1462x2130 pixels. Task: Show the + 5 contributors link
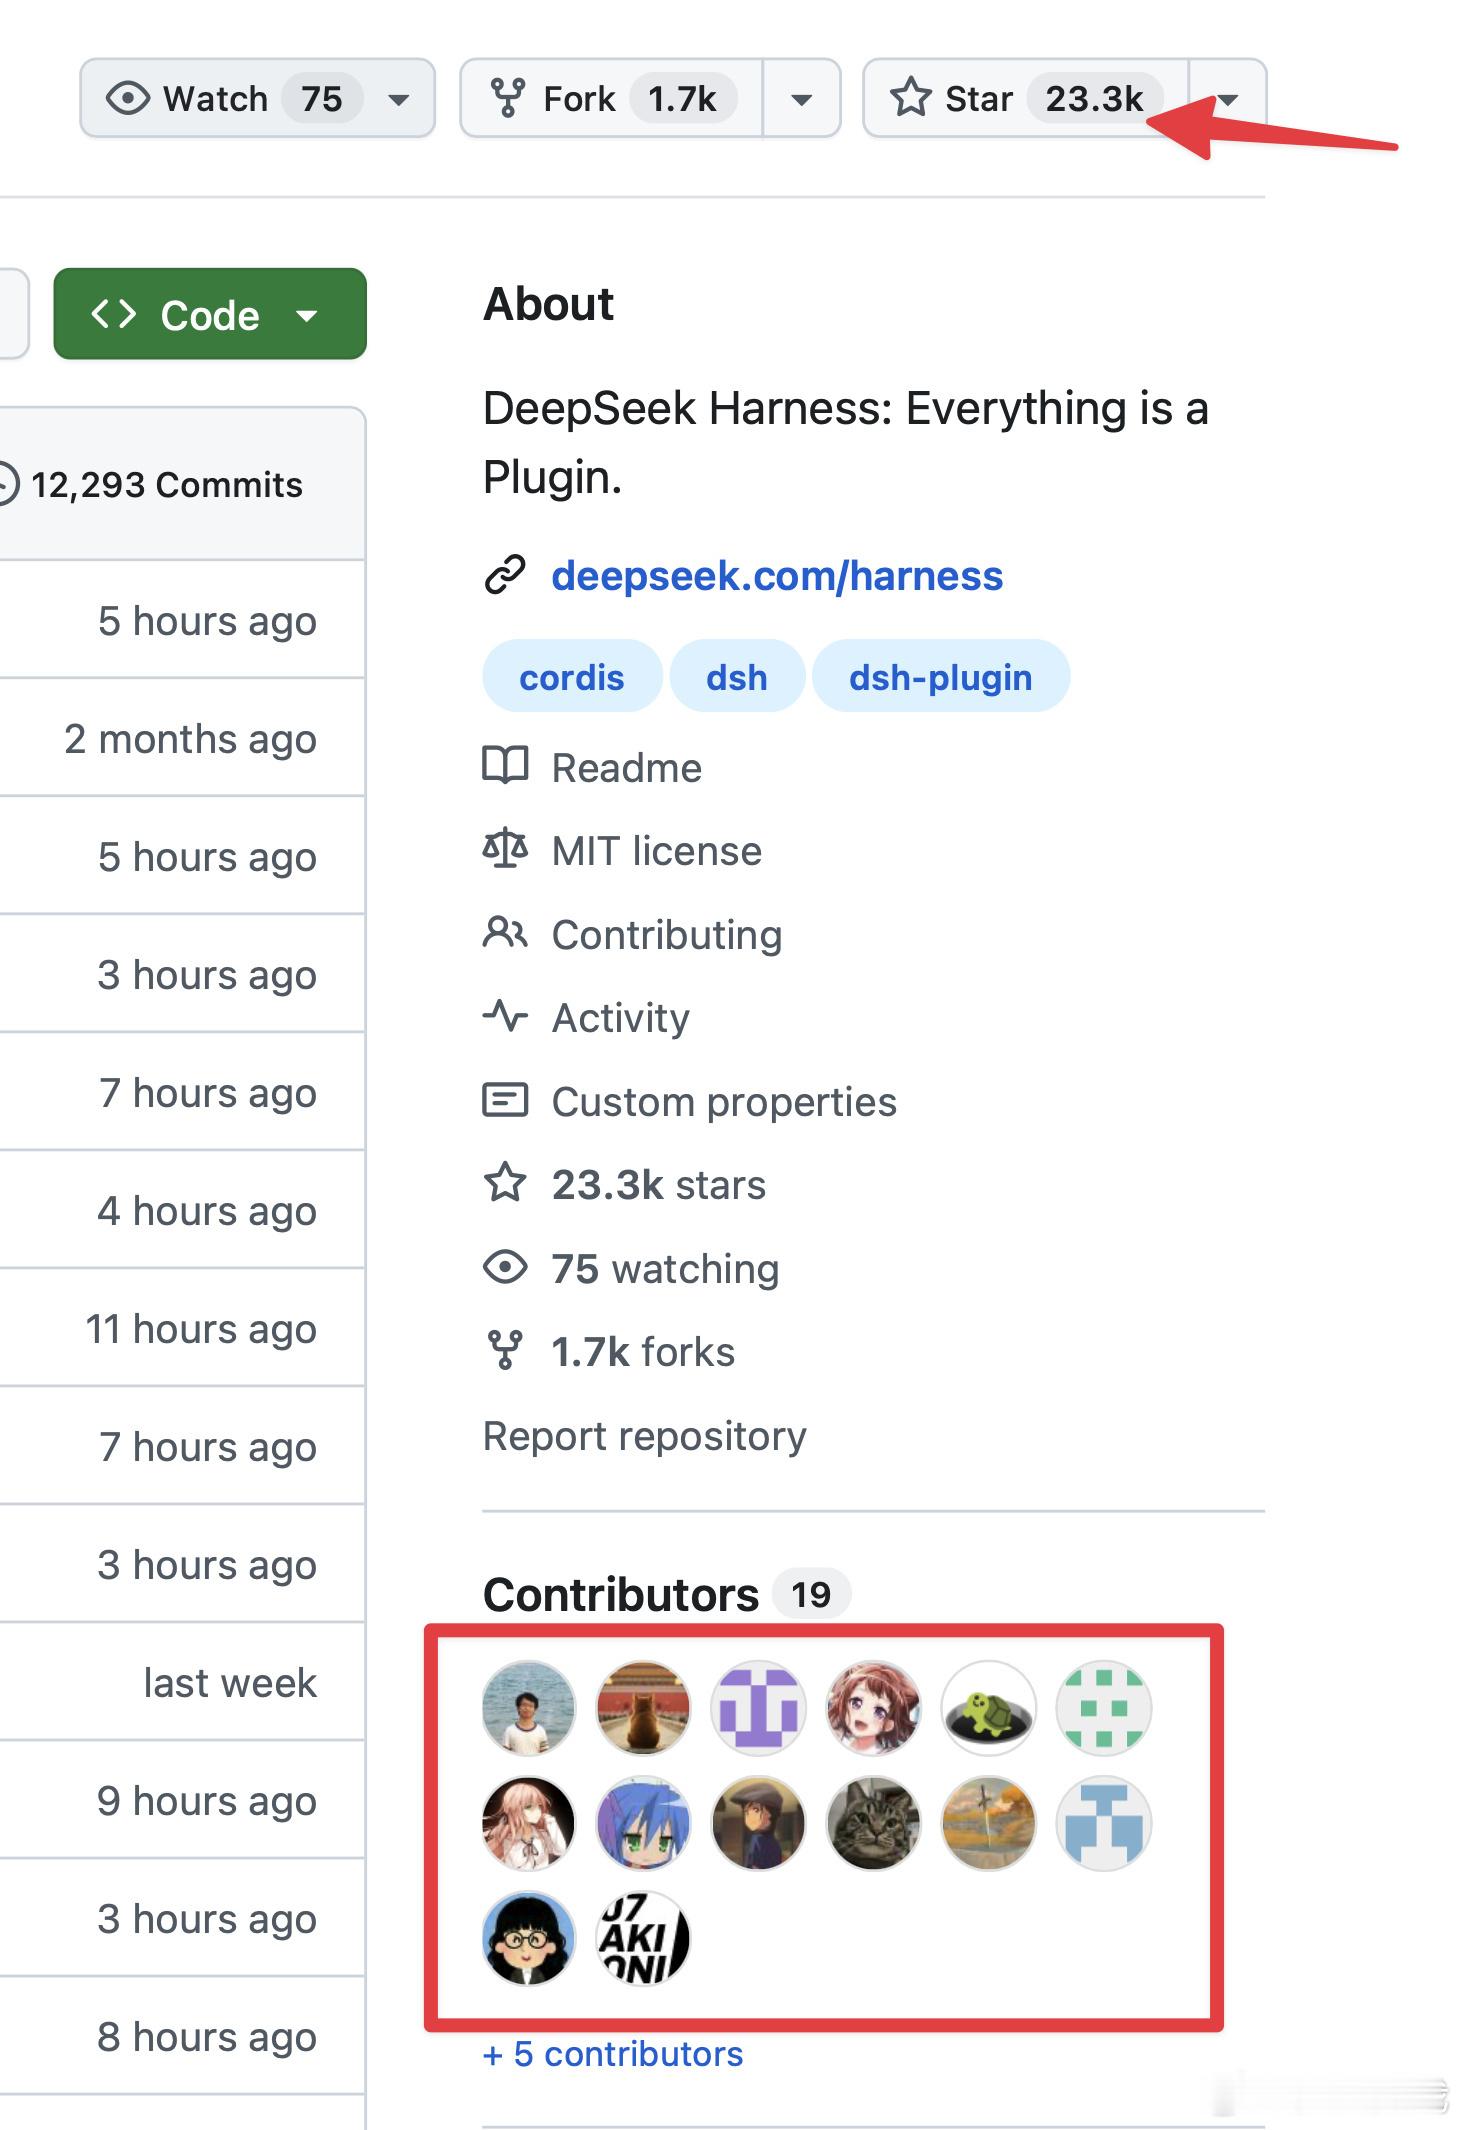tap(613, 2054)
